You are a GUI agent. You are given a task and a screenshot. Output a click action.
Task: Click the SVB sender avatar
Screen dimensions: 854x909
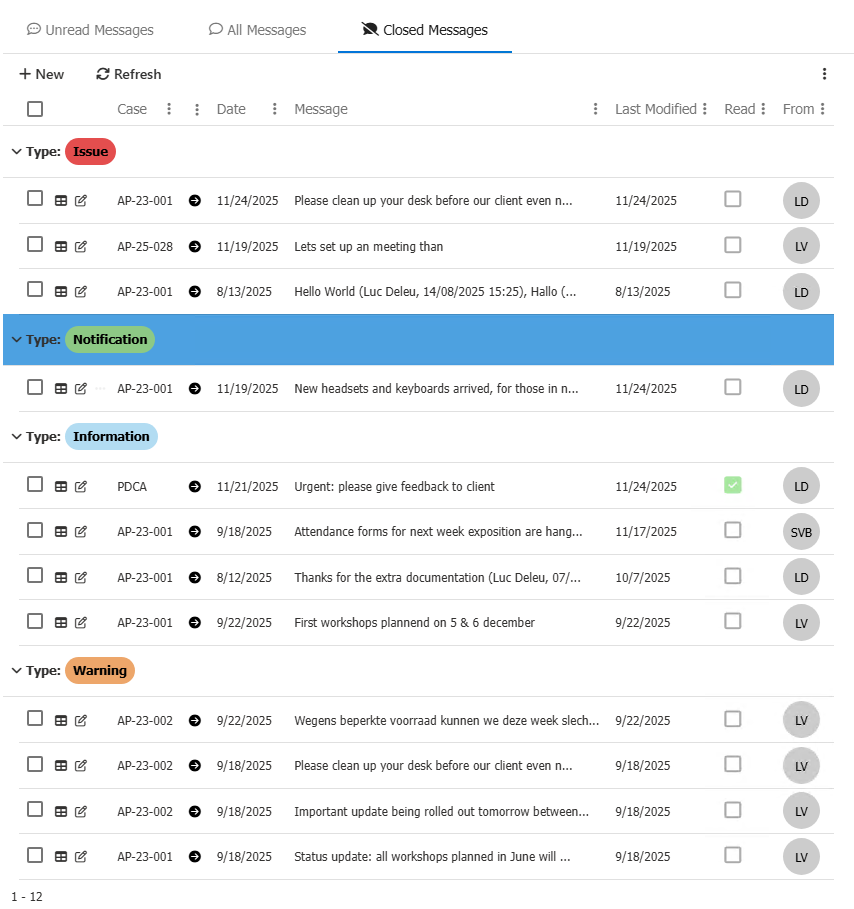pos(801,532)
